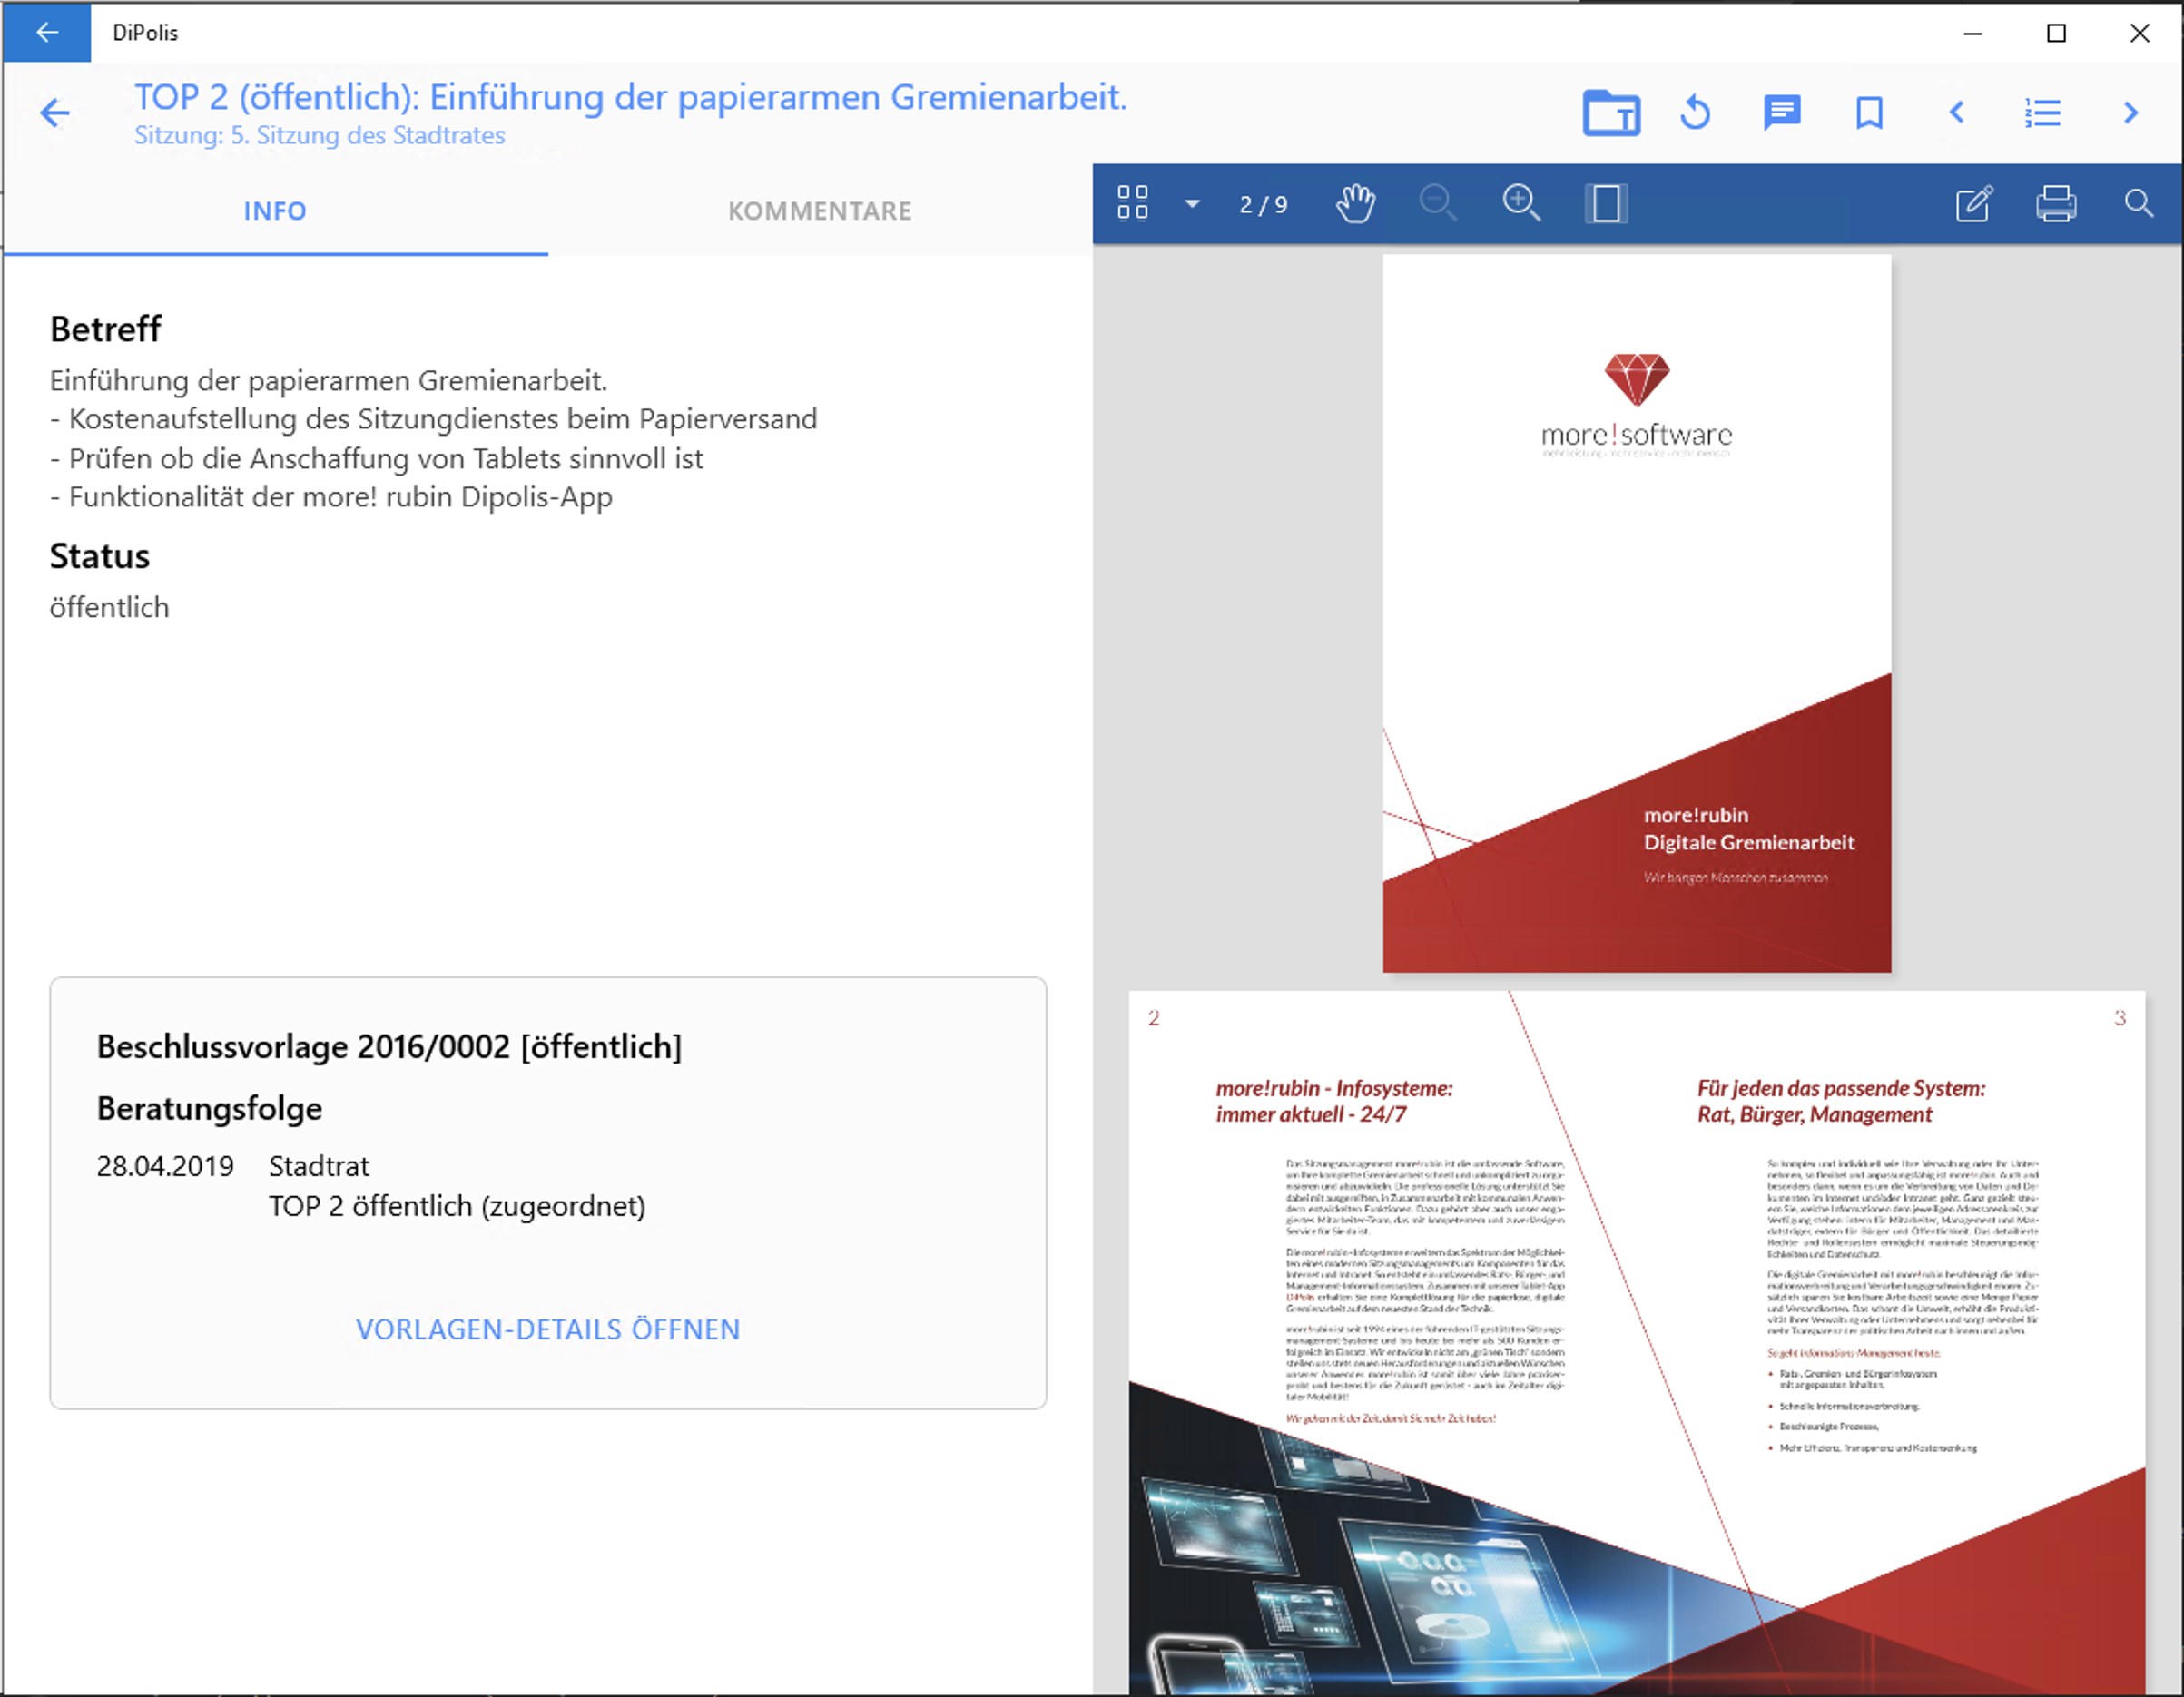Open the folder documents icon
The width and height of the screenshot is (2184, 1697).
coord(1610,113)
